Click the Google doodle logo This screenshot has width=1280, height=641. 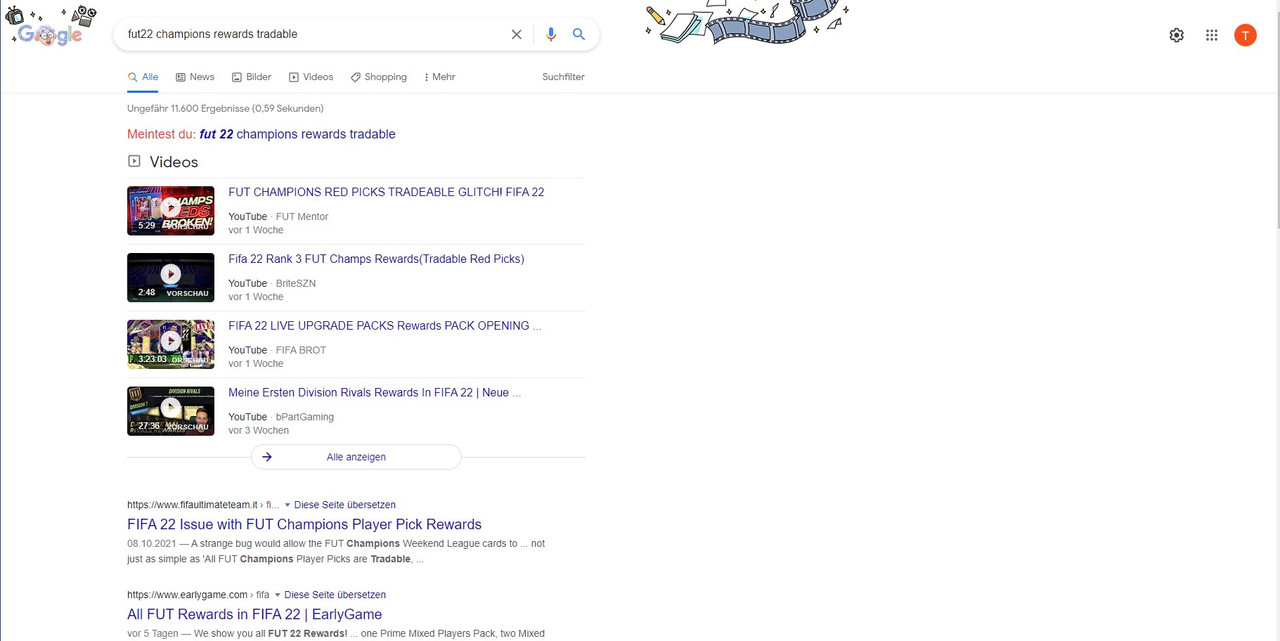[x=50, y=30]
